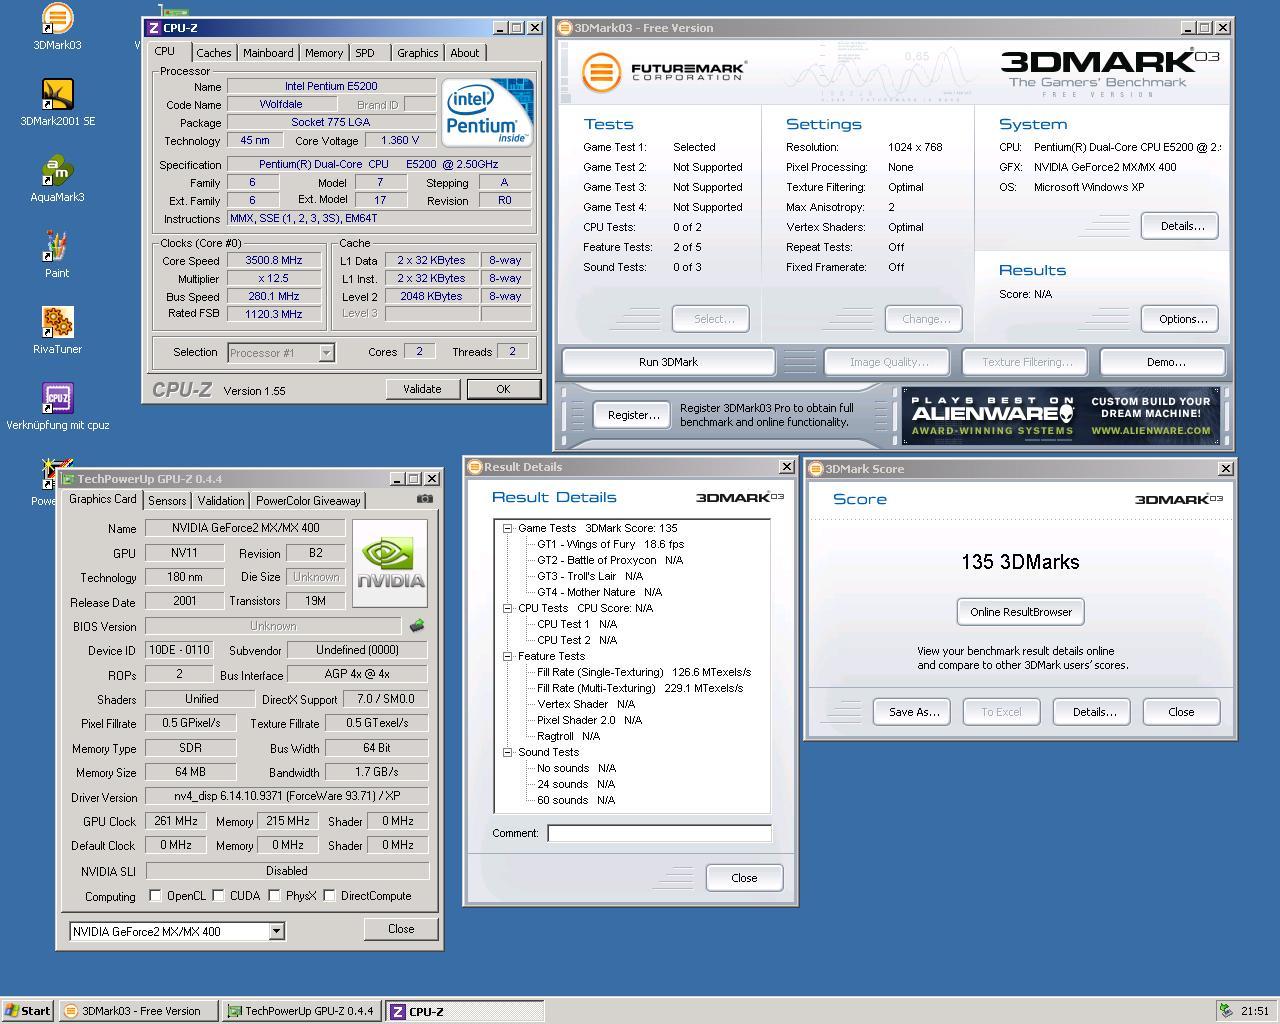The width and height of the screenshot is (1280, 1024).
Task: Click Demo button in 3DMark03
Action: [1165, 362]
